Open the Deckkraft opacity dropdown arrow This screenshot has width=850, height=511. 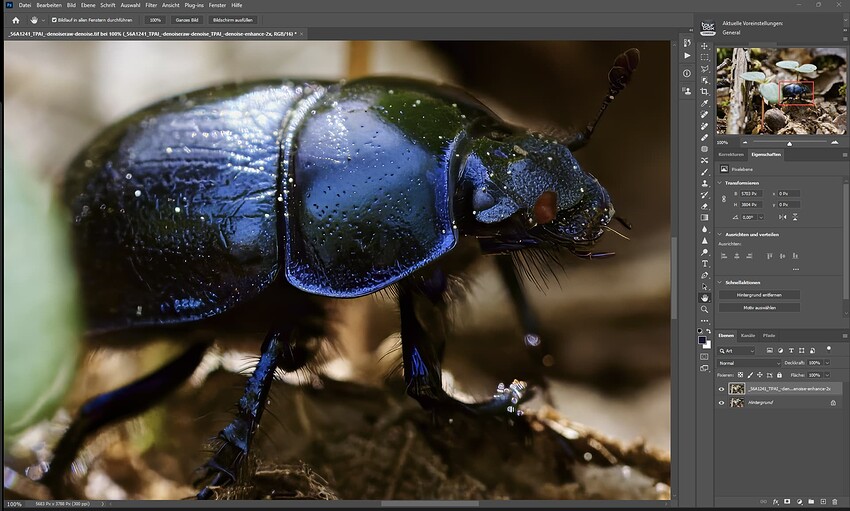point(826,362)
